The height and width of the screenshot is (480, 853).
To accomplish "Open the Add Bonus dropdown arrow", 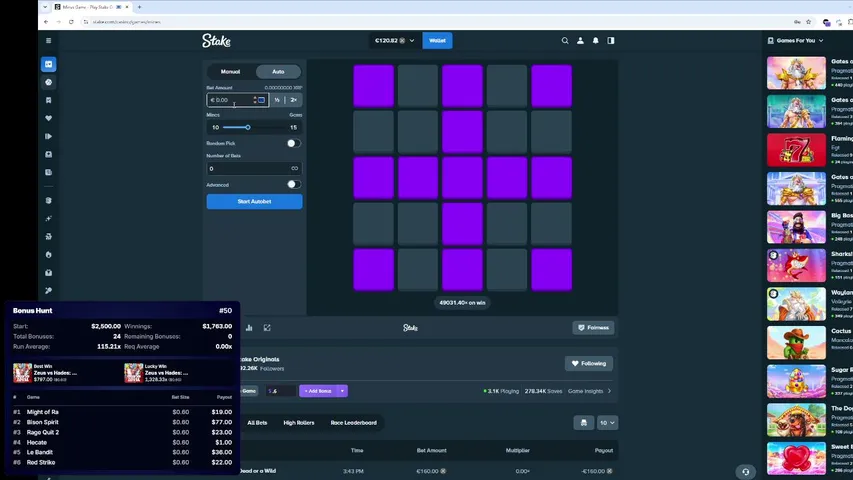I will (x=342, y=391).
